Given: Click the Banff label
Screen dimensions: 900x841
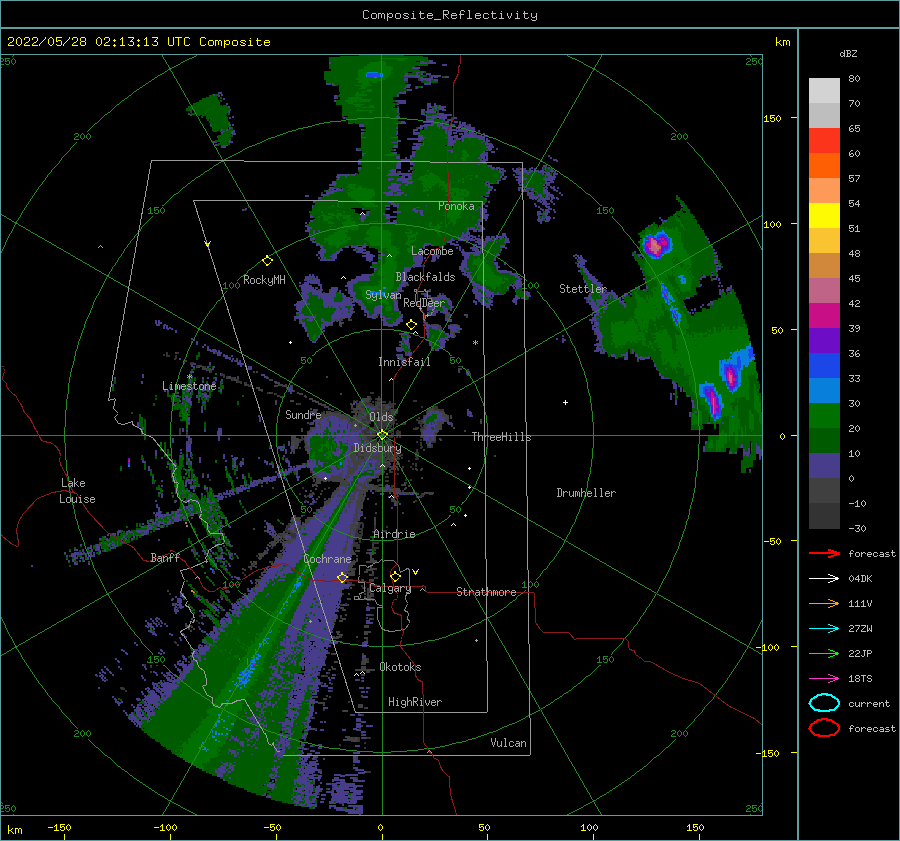Looking at the screenshot, I should 165,557.
